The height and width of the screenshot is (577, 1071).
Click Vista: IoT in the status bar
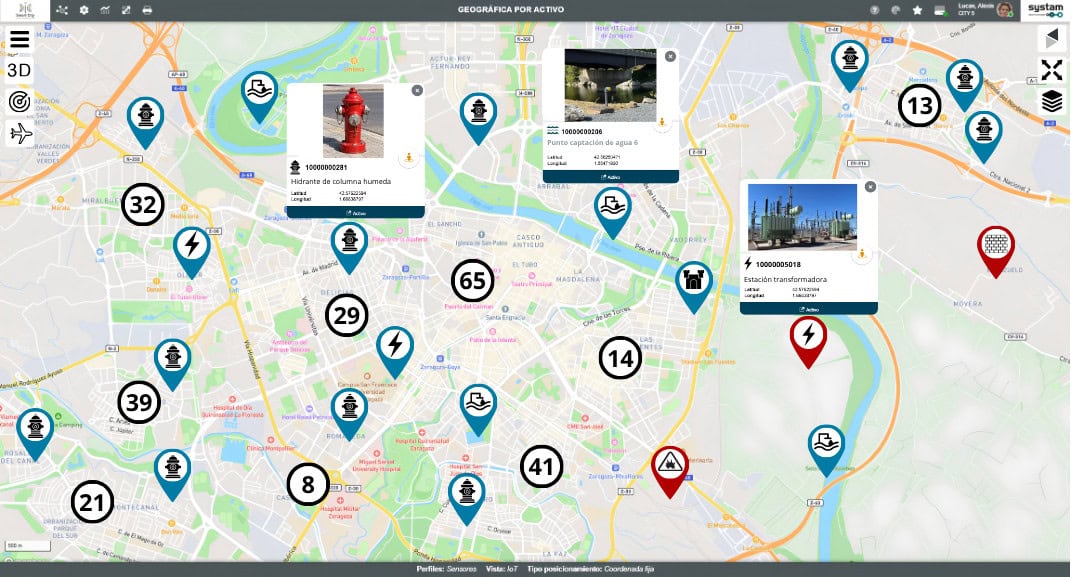click(x=501, y=569)
